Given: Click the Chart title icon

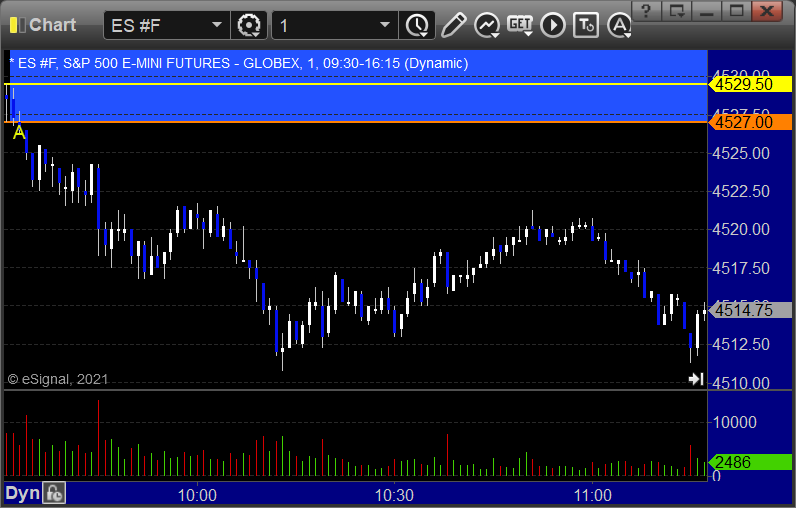Looking at the screenshot, I should point(17,25).
